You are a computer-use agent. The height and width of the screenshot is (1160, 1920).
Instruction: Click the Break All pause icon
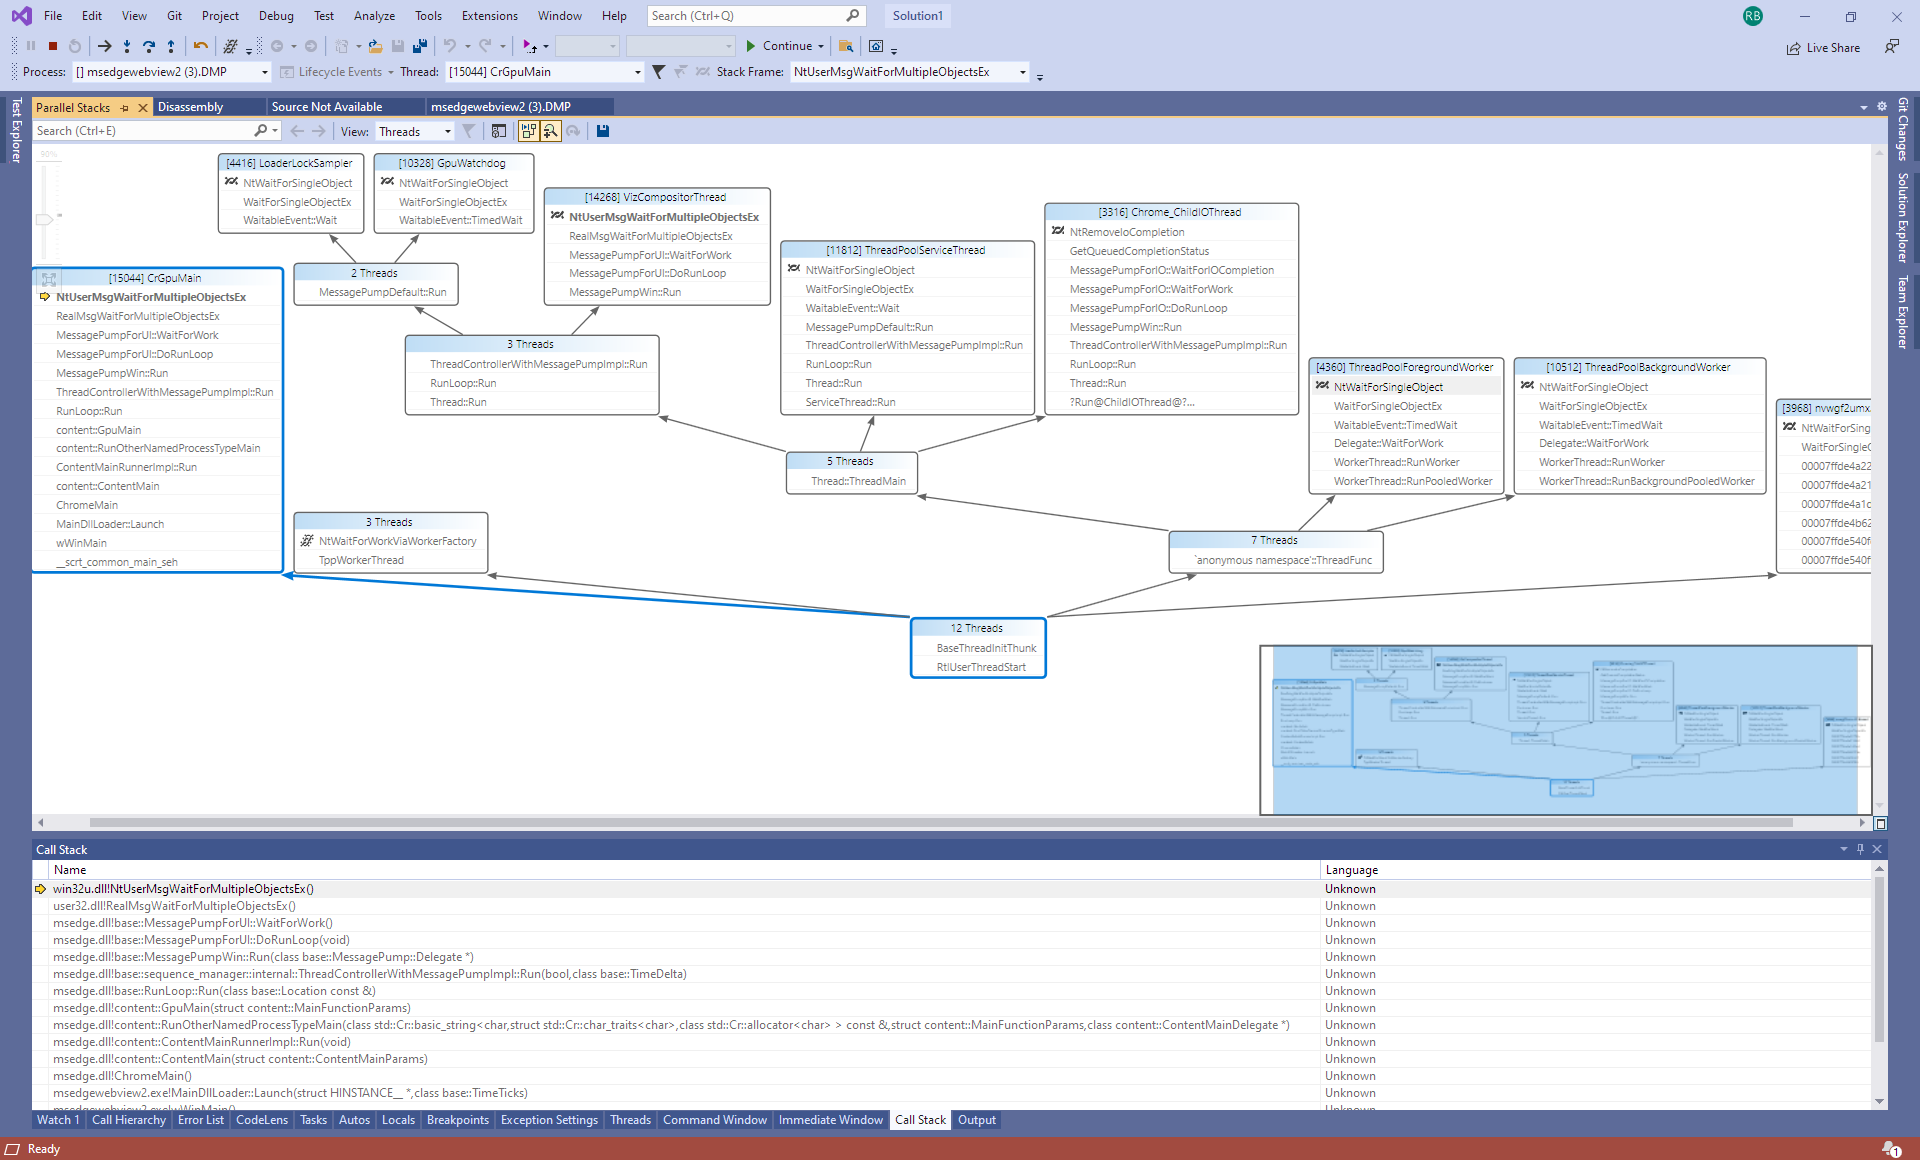click(x=31, y=46)
